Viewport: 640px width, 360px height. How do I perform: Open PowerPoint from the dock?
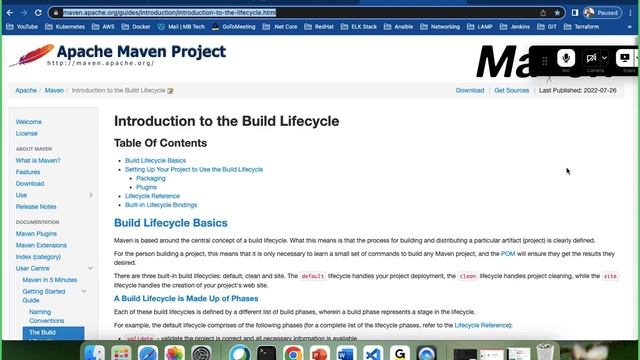(320, 353)
